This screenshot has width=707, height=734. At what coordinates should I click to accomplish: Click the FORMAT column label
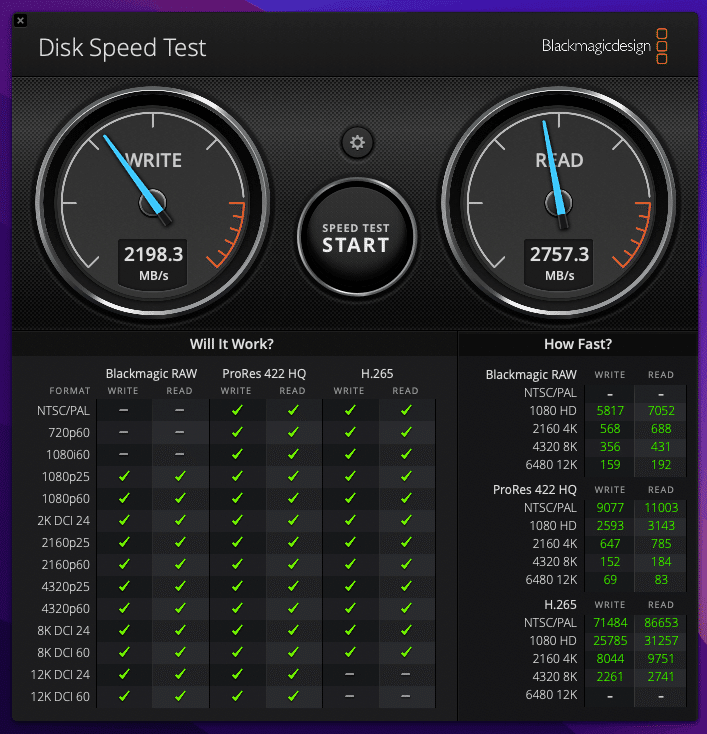click(70, 390)
